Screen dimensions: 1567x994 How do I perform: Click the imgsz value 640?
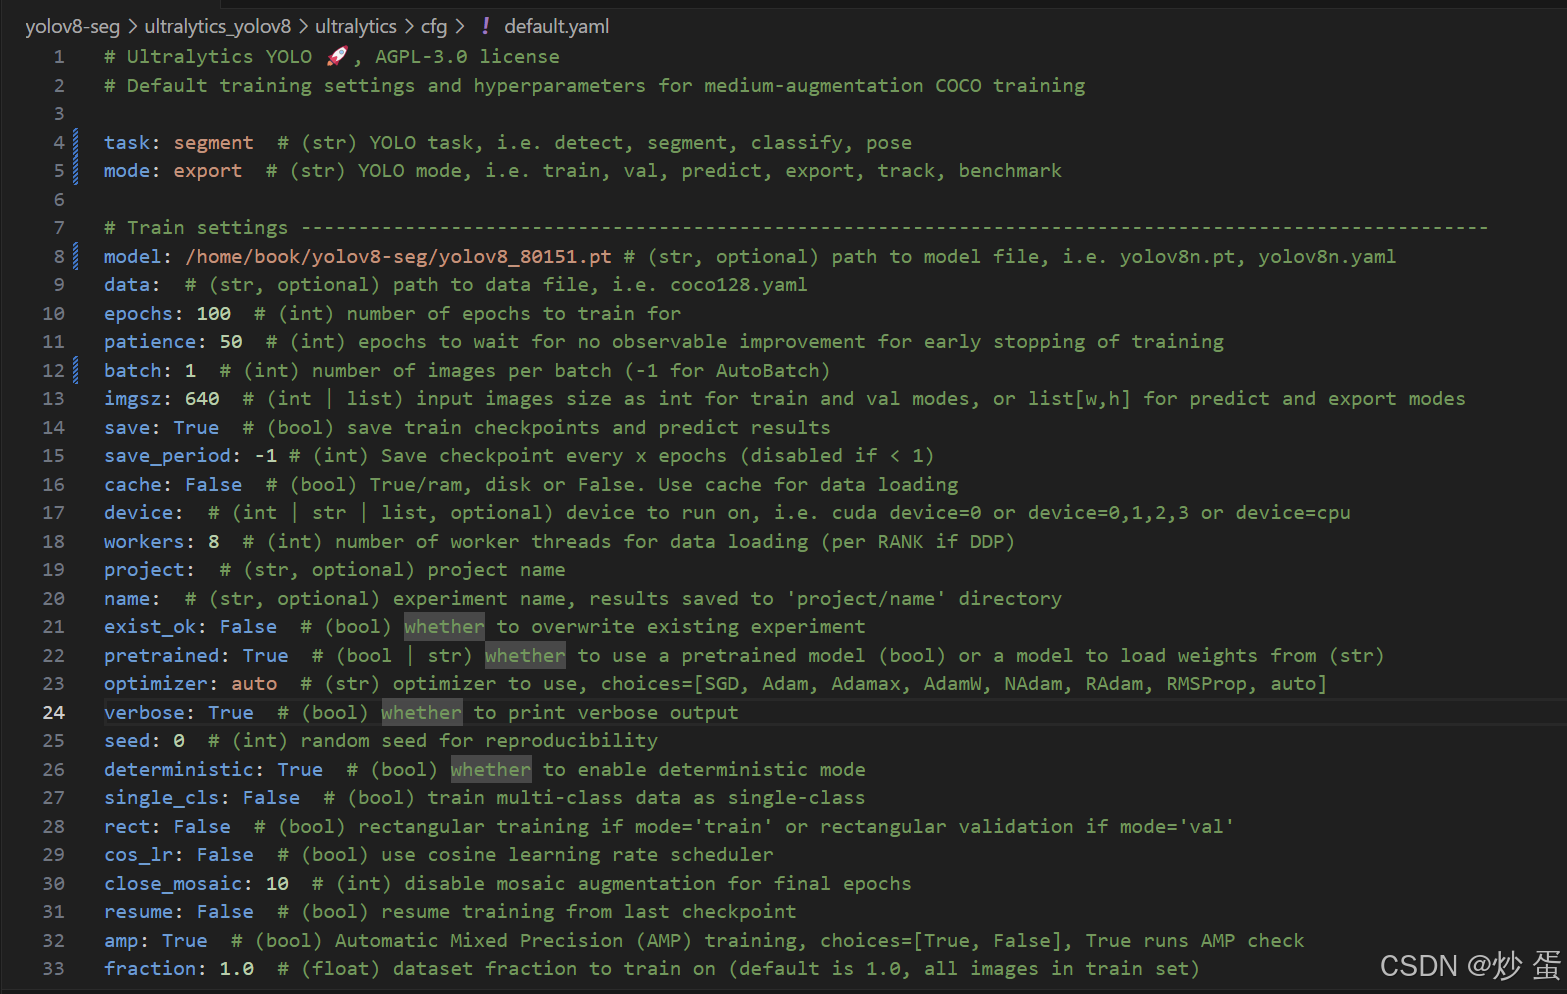tap(202, 399)
